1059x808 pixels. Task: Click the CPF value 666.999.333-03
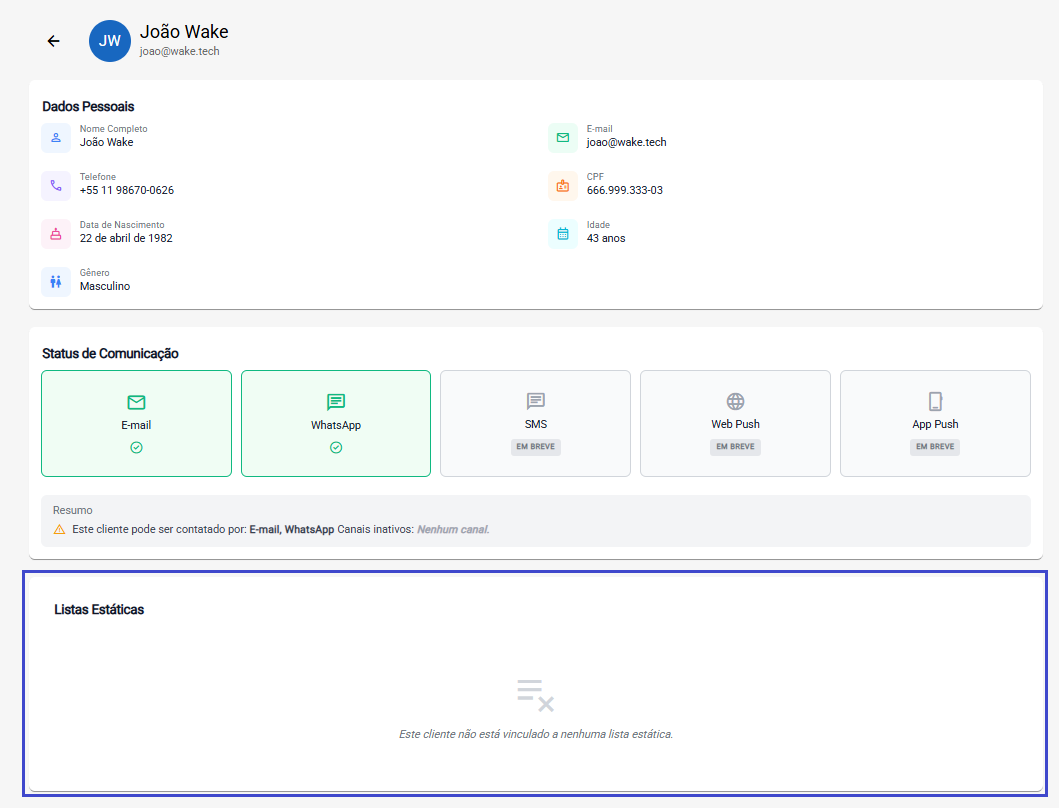(624, 190)
